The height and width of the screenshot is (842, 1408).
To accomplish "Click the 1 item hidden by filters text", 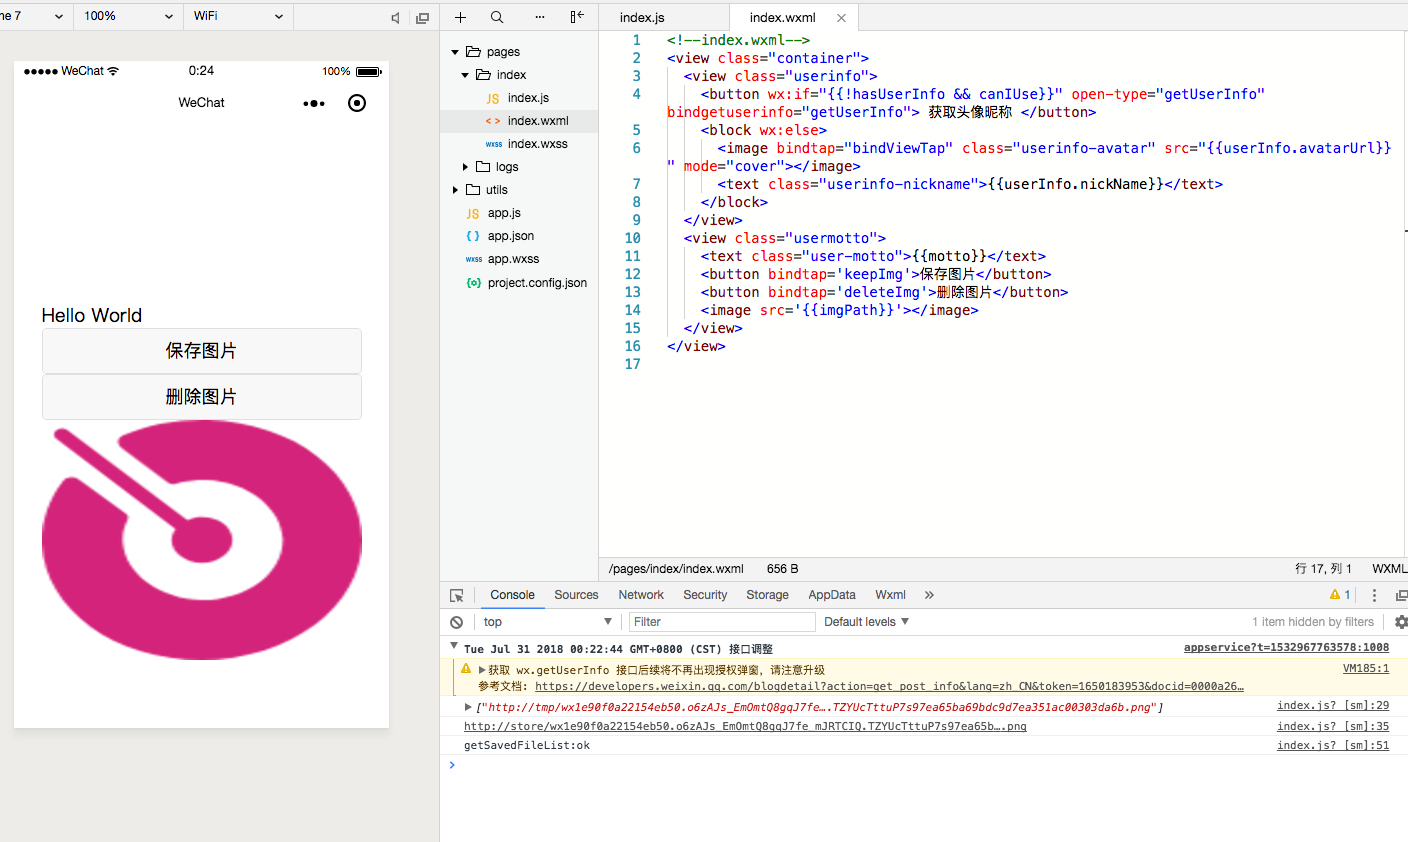I will tap(1313, 622).
